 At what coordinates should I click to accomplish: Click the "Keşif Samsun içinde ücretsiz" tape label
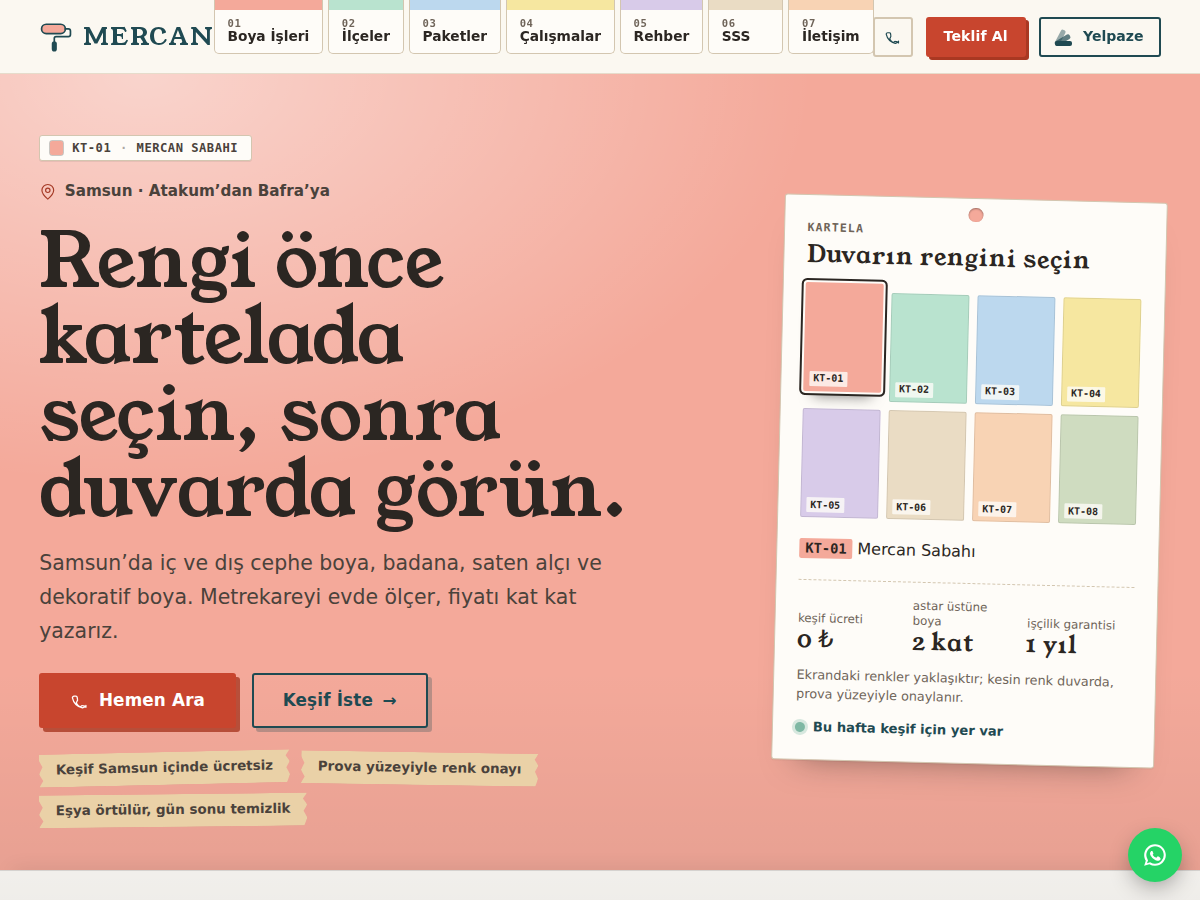(x=164, y=767)
